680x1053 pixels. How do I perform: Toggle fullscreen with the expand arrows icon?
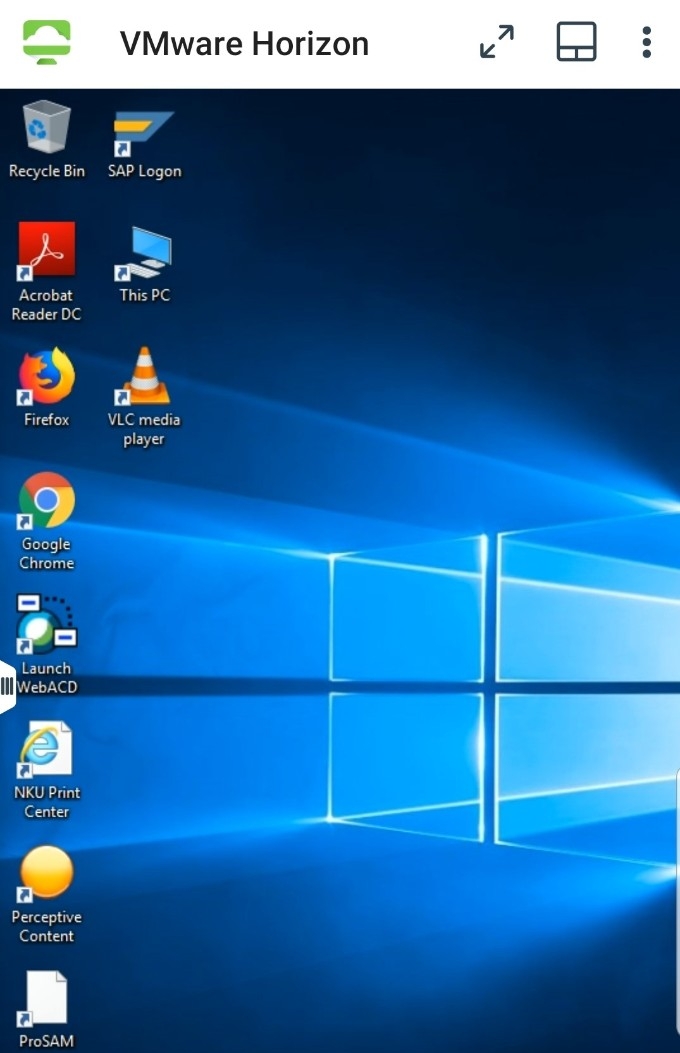coord(497,42)
